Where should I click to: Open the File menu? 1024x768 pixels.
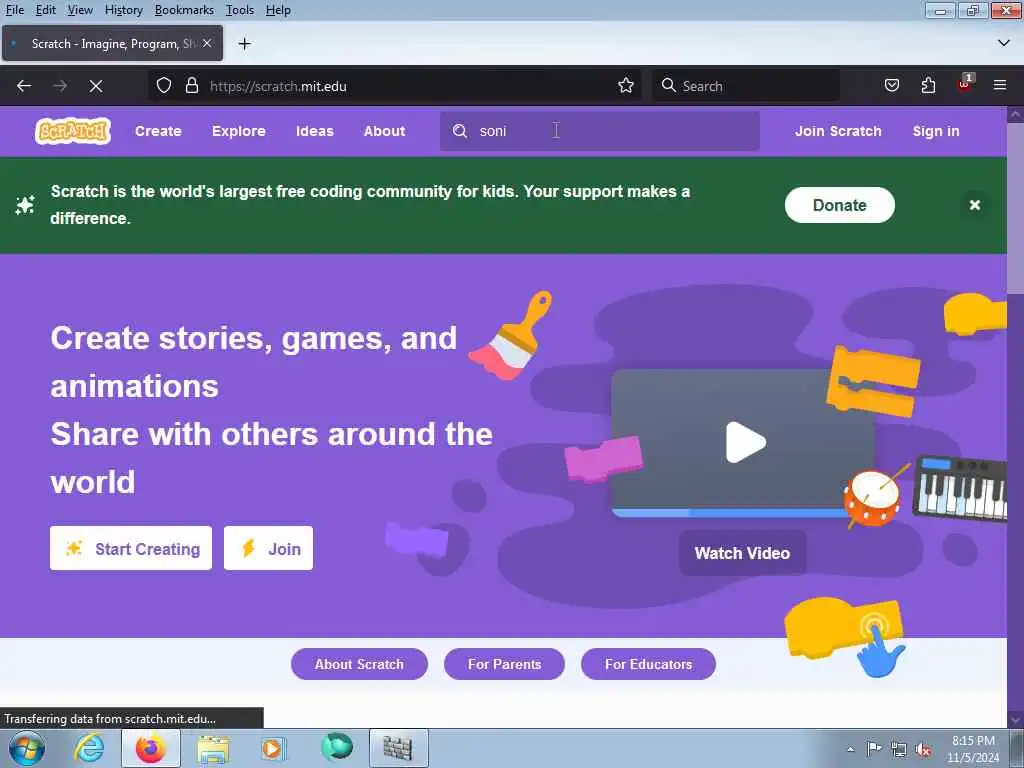(x=14, y=10)
